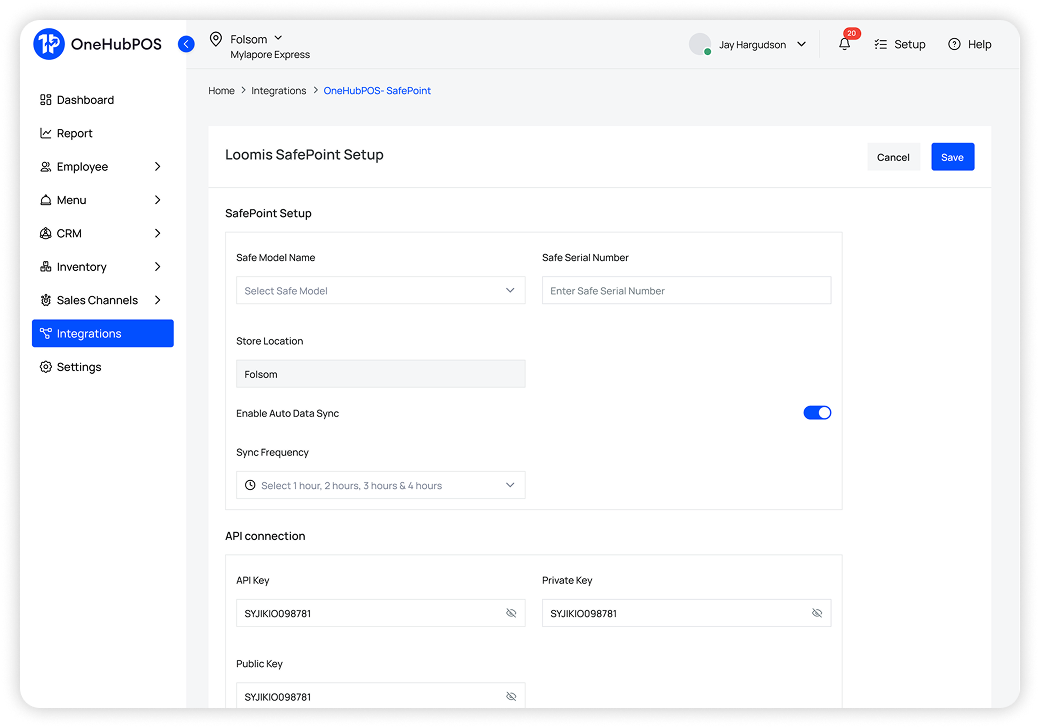Screen dimensions: 1040x728
Task: Click the Integrations nodes icon
Action: pos(46,334)
